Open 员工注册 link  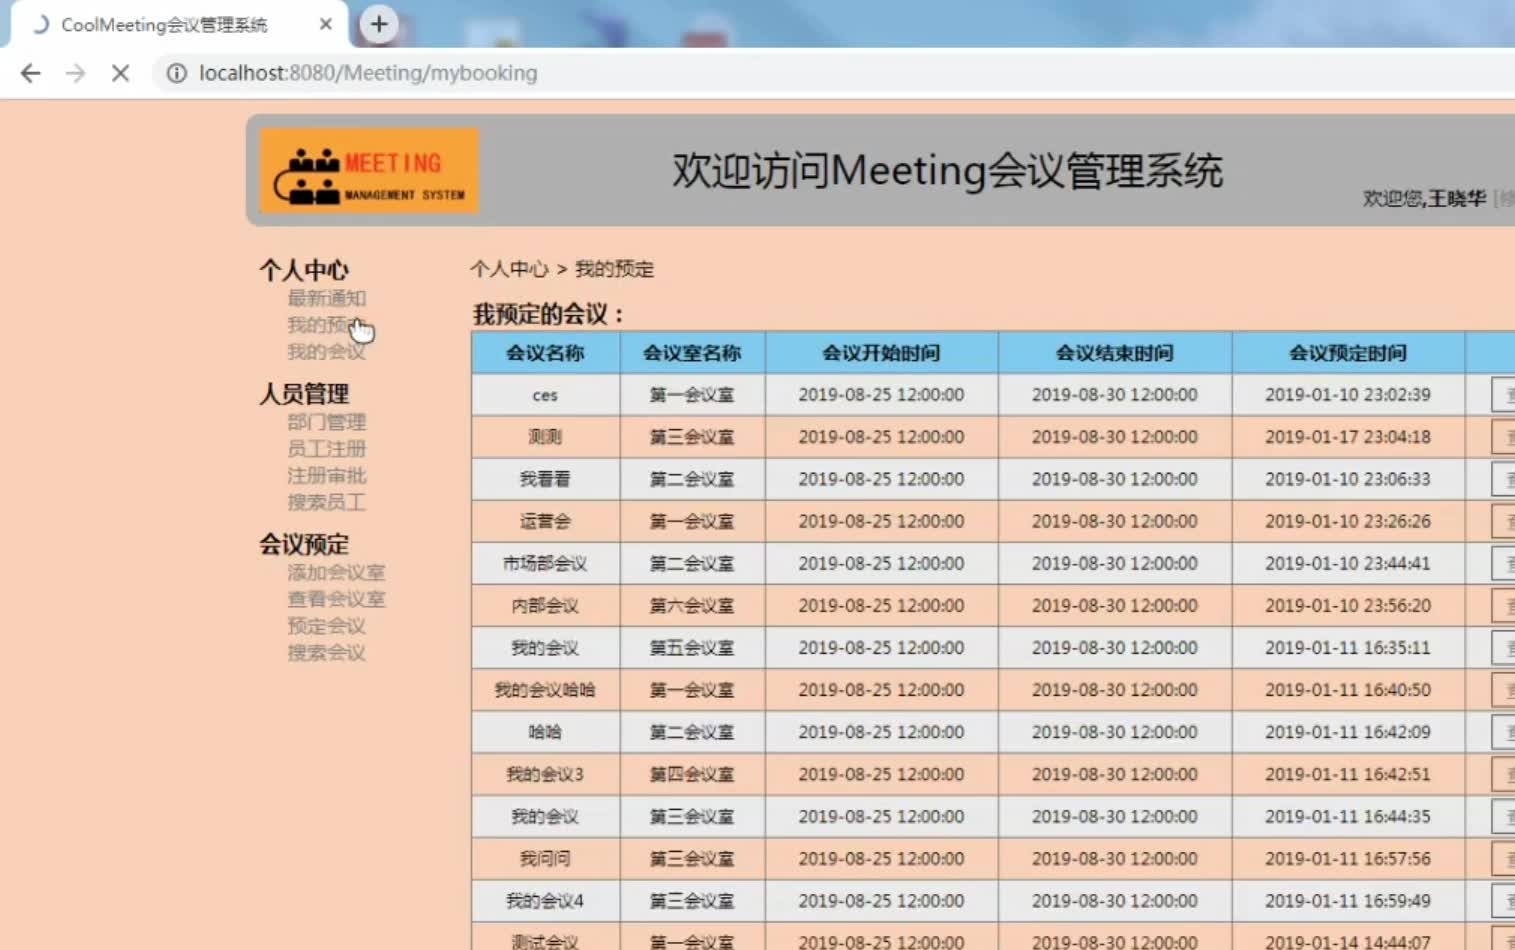click(x=326, y=449)
